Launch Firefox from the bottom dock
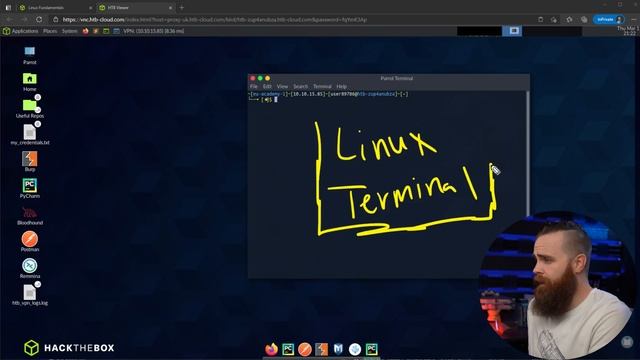Viewport: 640px width, 360px height. [271, 349]
